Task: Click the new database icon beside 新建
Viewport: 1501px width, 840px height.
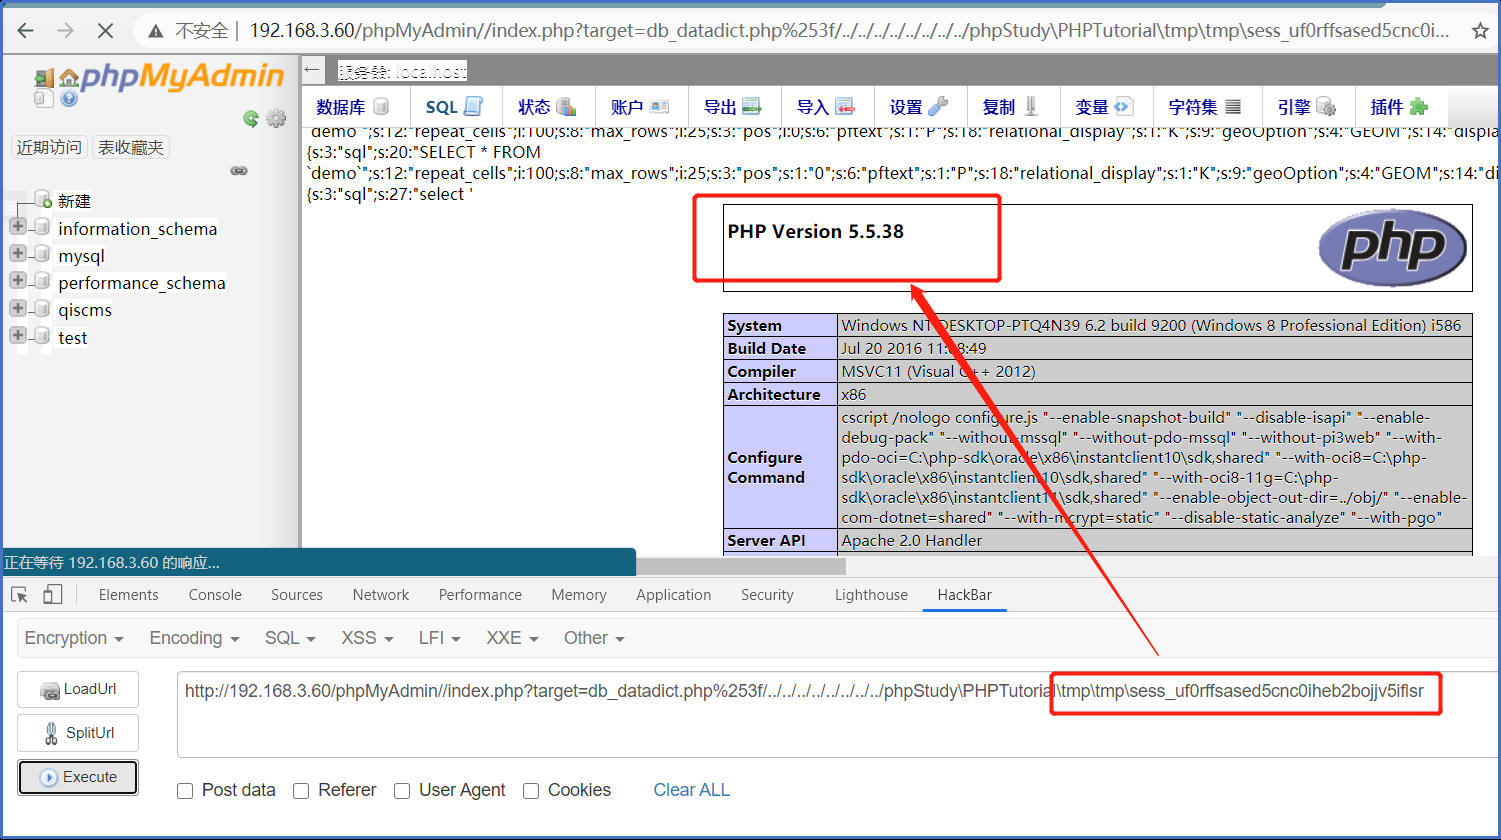Action: 42,200
